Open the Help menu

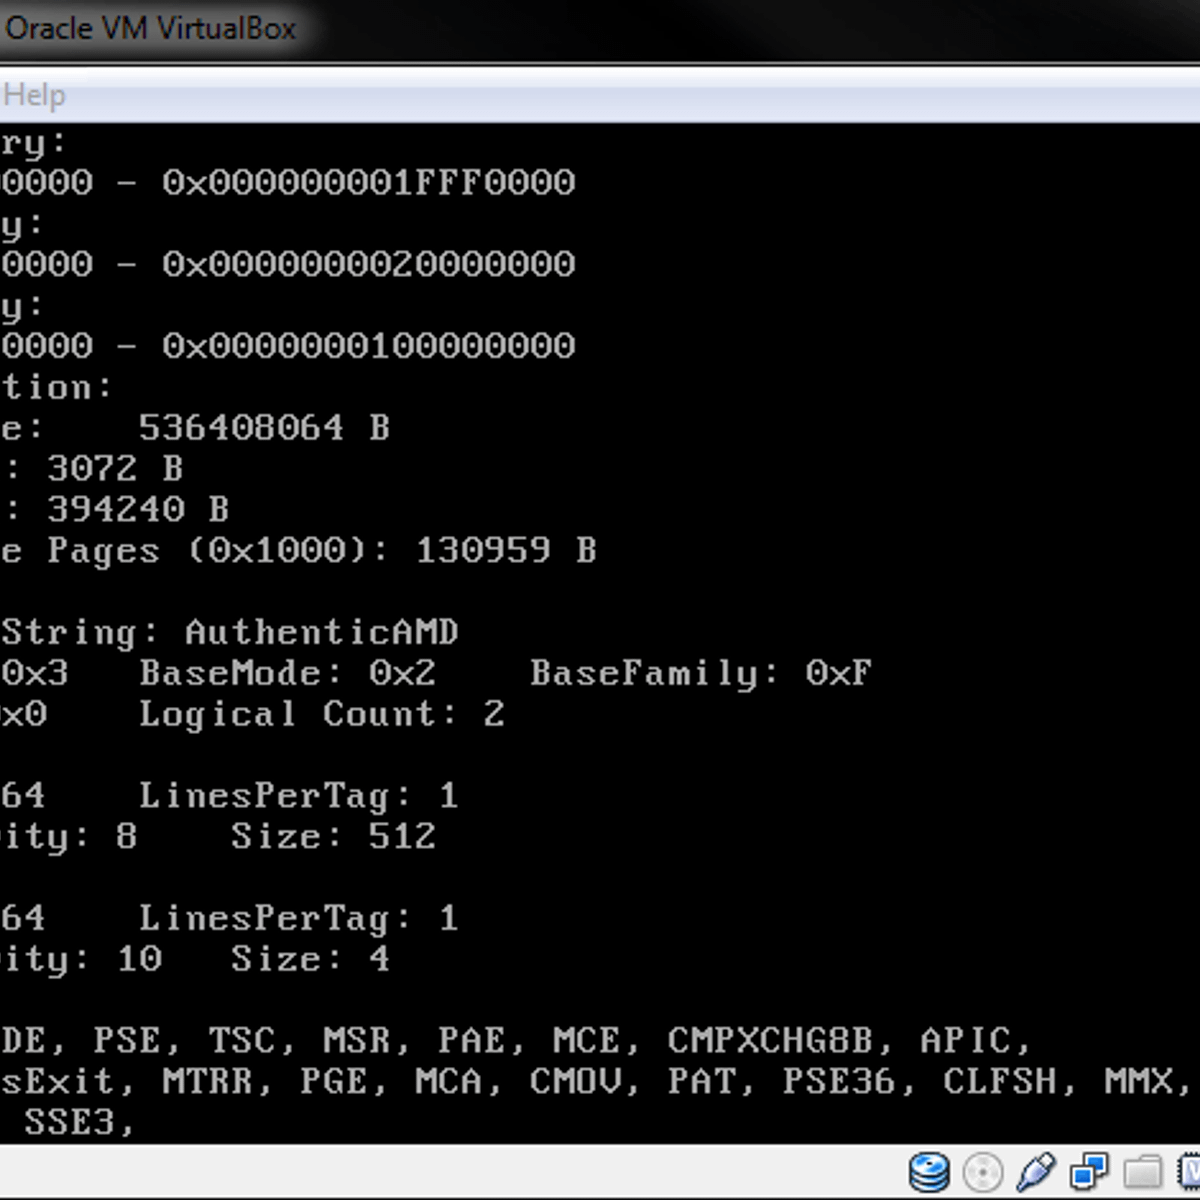34,95
